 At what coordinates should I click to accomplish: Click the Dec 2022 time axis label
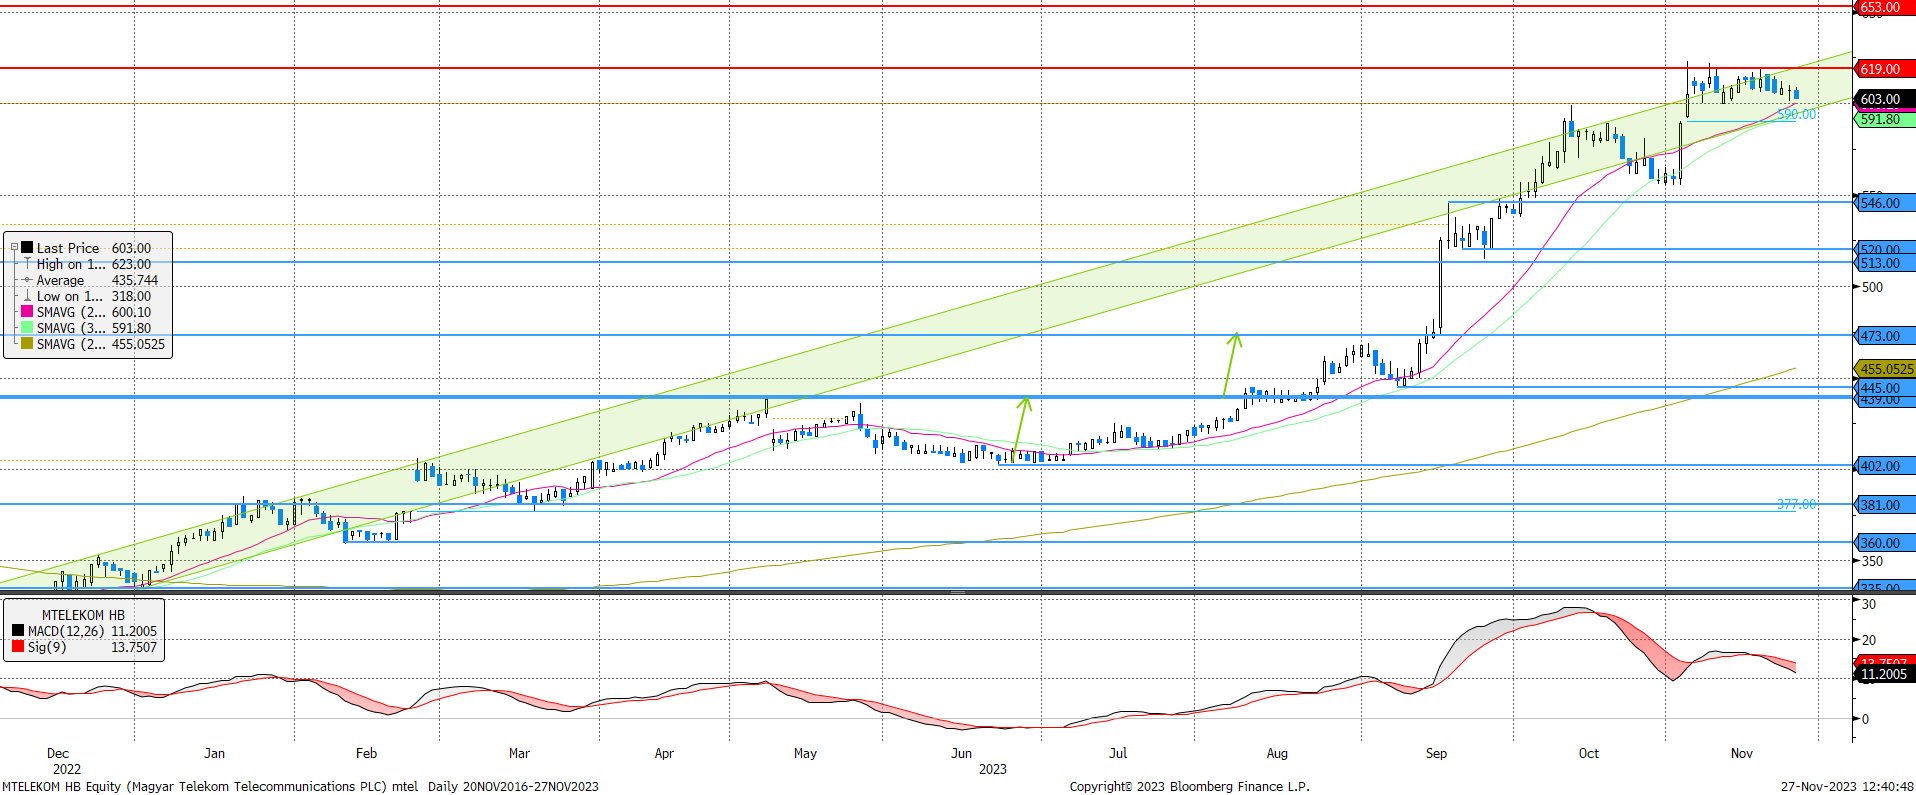click(x=62, y=761)
